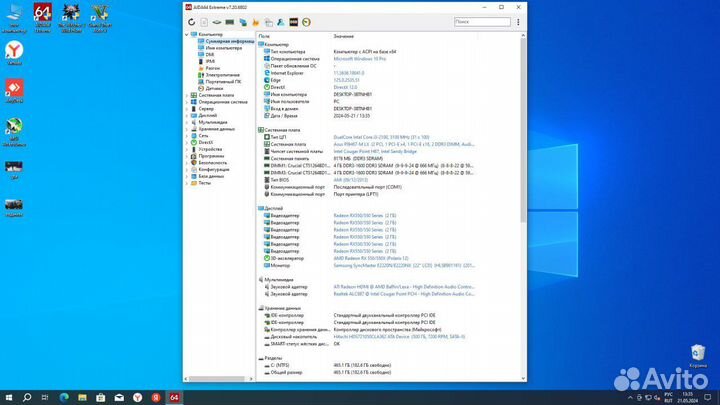
Task: Open the red AnyDesk desktop shortcut
Action: pos(14,90)
